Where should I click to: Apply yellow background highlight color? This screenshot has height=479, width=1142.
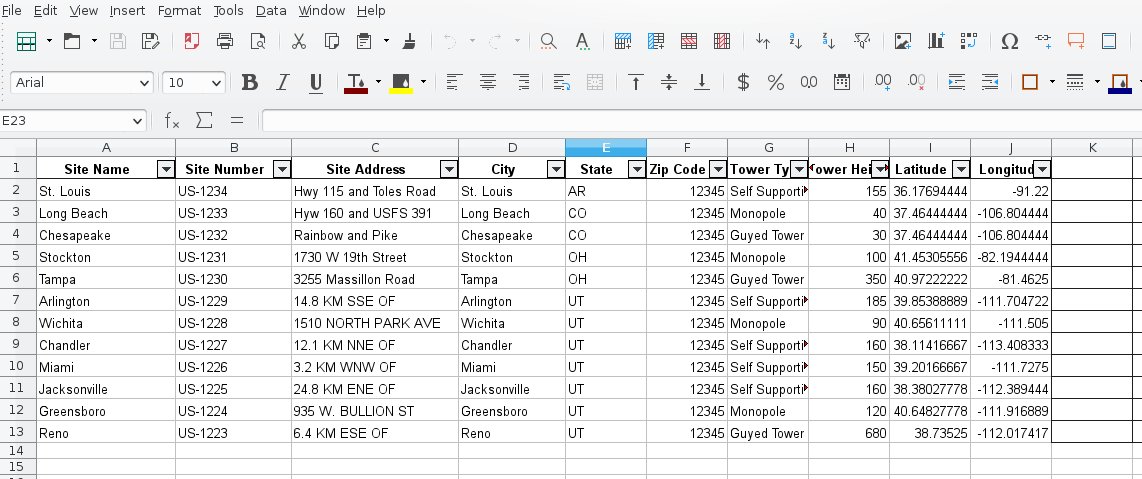pos(402,82)
